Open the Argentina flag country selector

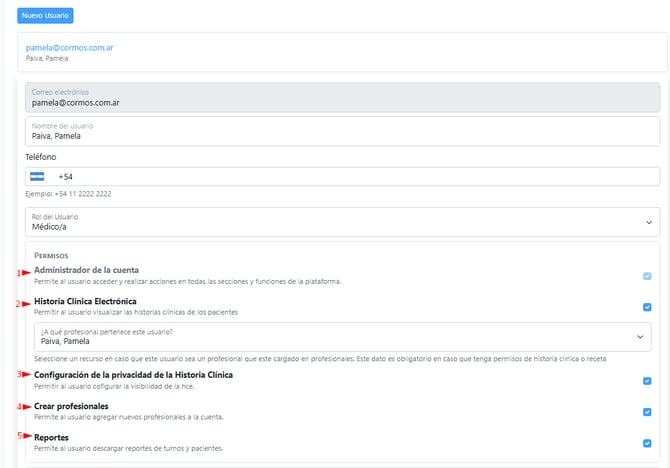click(37, 177)
